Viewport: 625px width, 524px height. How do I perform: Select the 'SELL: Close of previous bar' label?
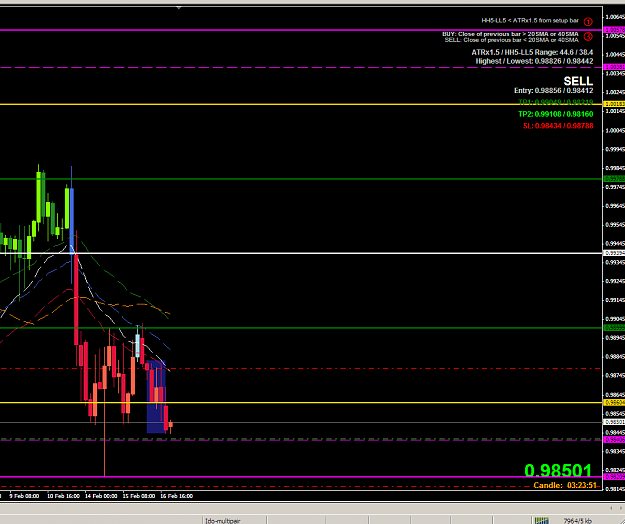point(511,40)
